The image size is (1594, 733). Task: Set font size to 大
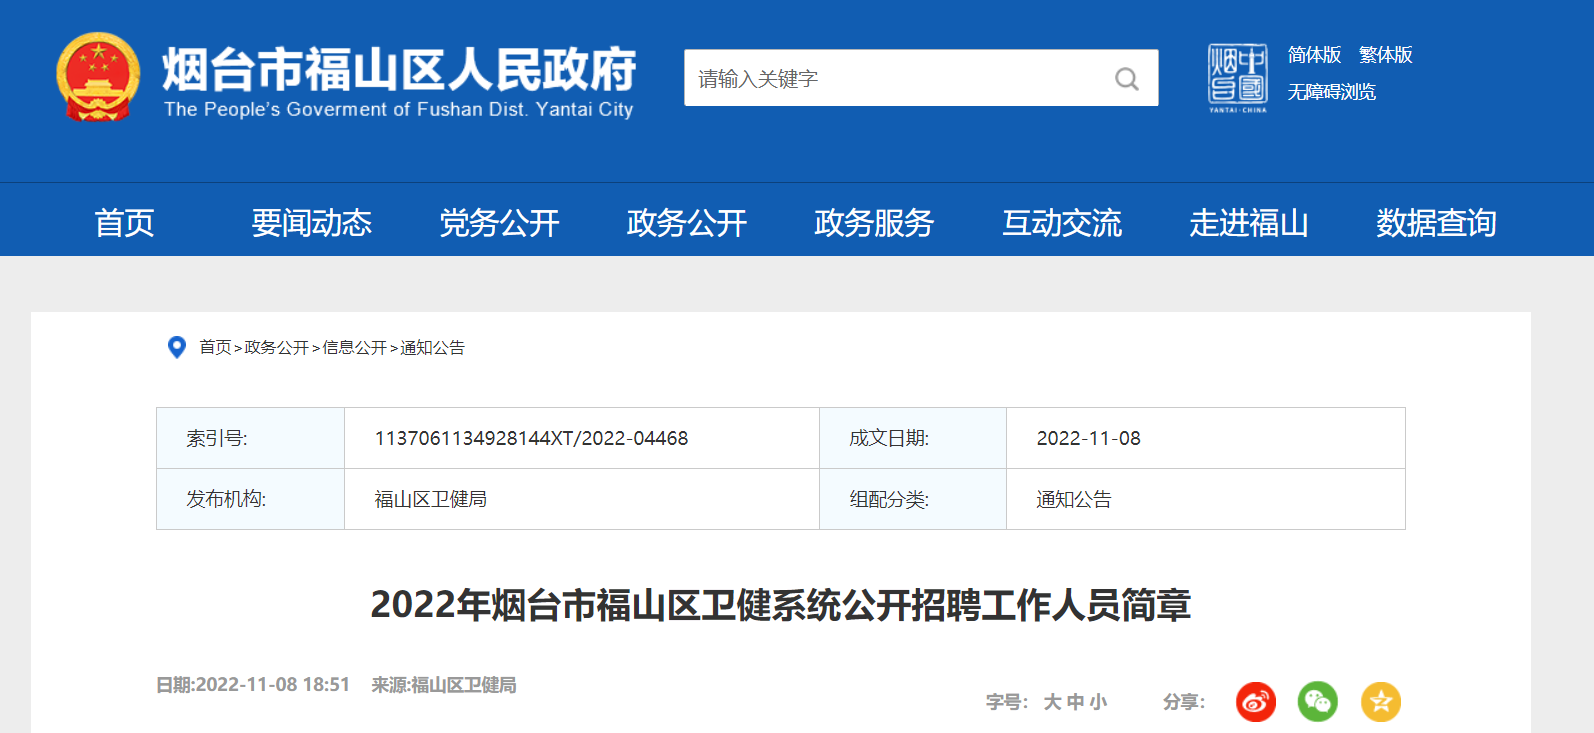click(1052, 702)
